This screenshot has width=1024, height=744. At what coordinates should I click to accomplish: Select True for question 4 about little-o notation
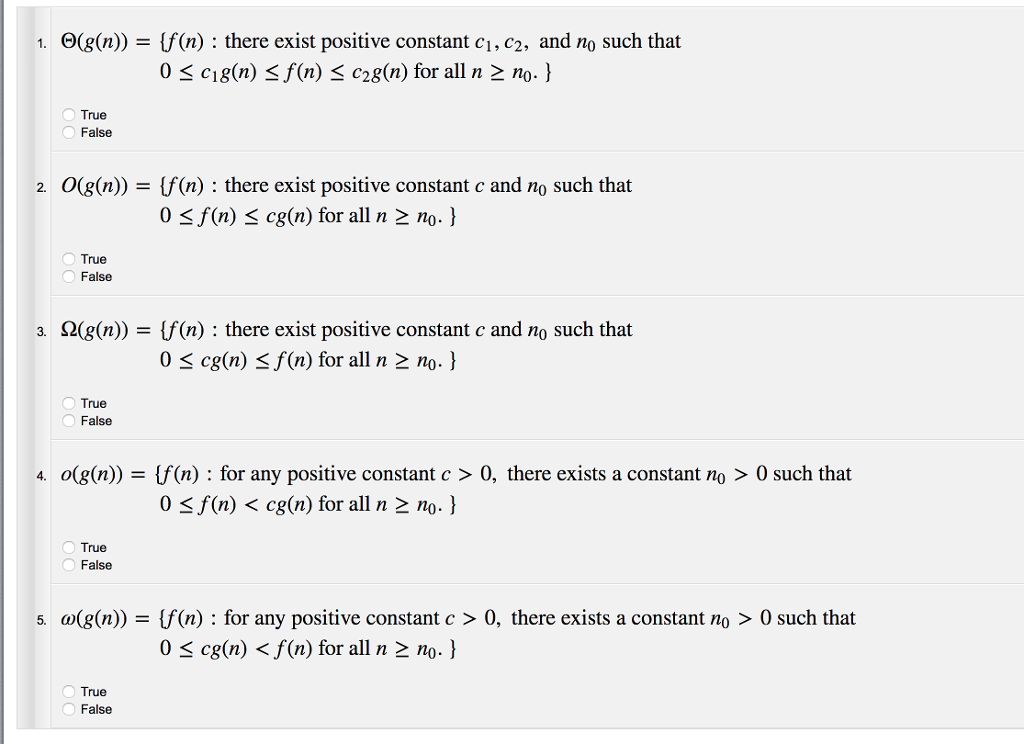(68, 547)
